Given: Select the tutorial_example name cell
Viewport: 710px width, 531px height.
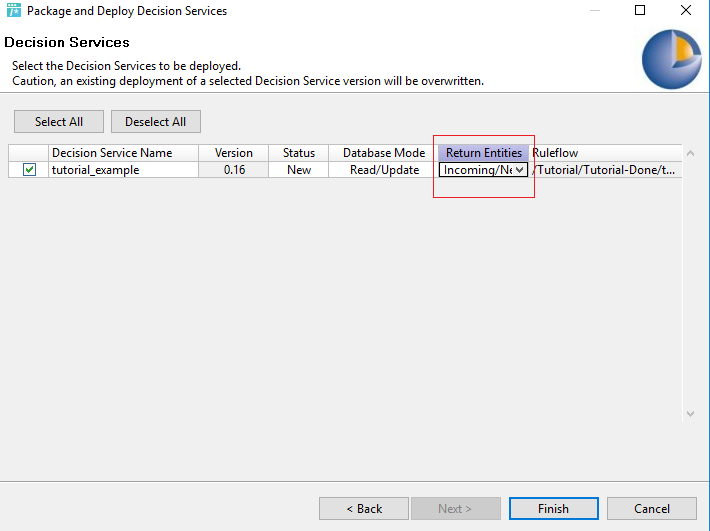Looking at the screenshot, I should point(123,170).
